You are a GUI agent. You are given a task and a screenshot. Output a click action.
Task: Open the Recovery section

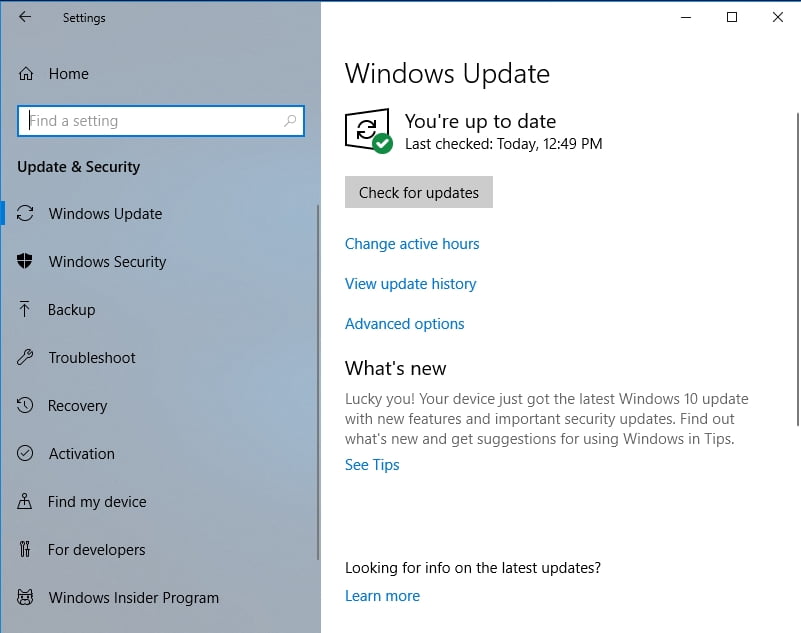[78, 406]
